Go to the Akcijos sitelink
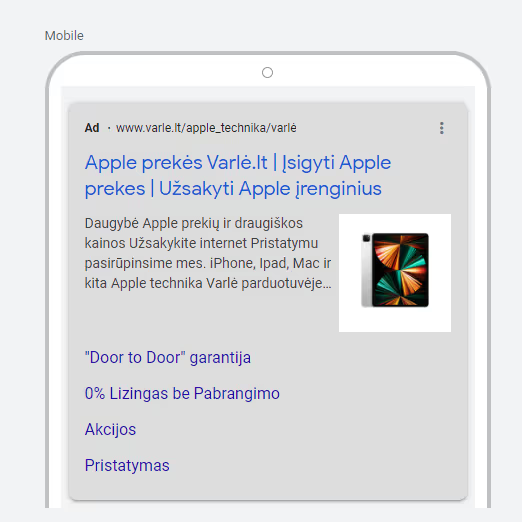This screenshot has height=522, width=522. [x=110, y=429]
